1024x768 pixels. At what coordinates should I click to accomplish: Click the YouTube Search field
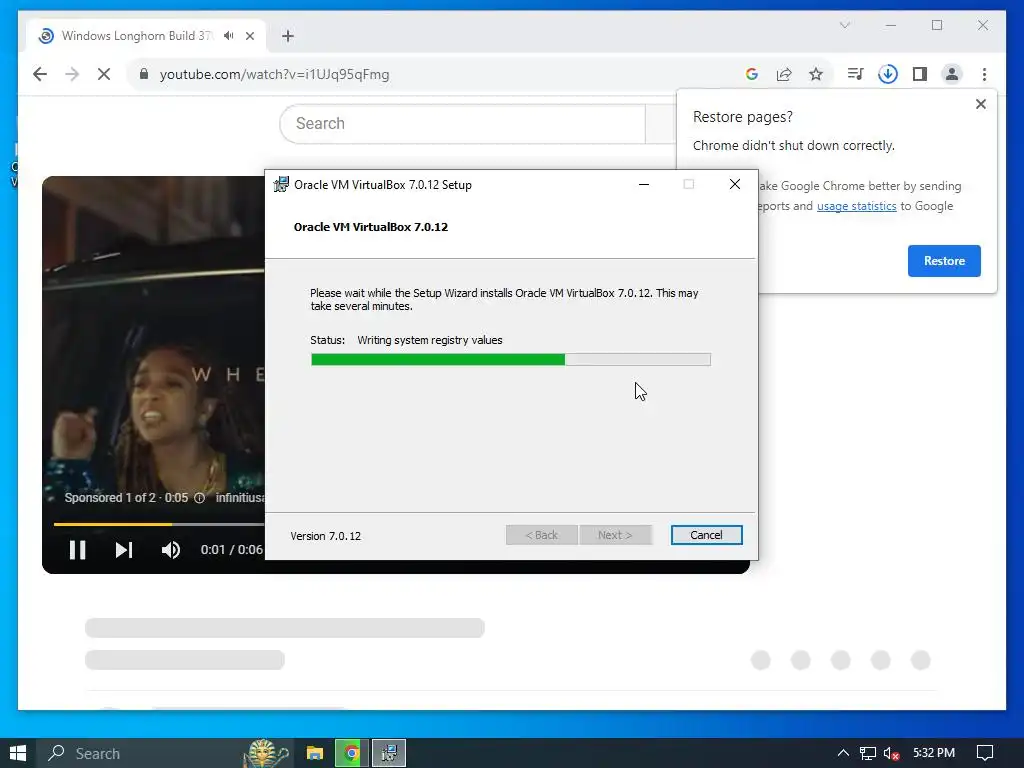pyautogui.click(x=463, y=123)
